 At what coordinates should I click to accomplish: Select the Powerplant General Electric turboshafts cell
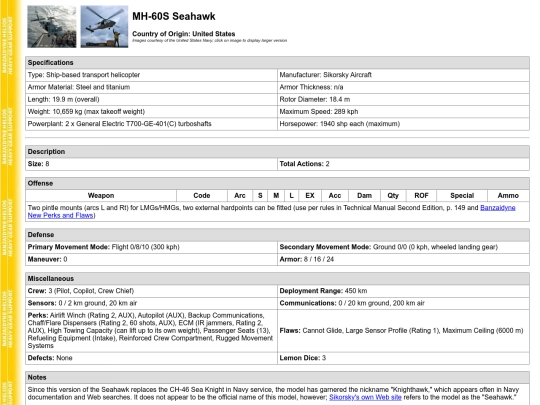151,124
